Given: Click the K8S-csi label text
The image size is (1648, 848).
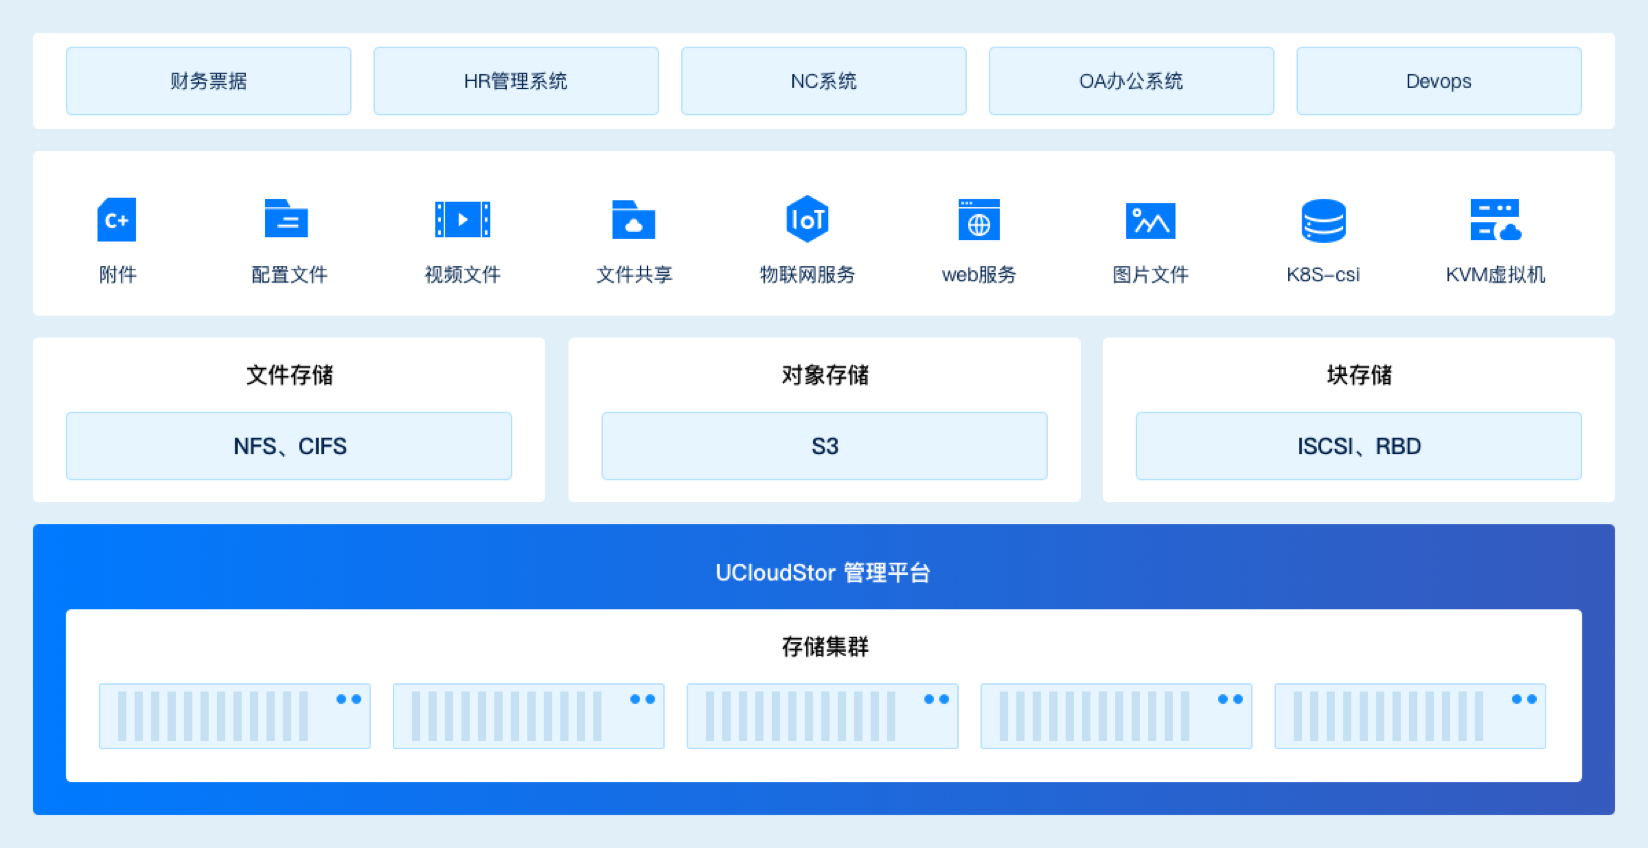Looking at the screenshot, I should (x=1323, y=275).
